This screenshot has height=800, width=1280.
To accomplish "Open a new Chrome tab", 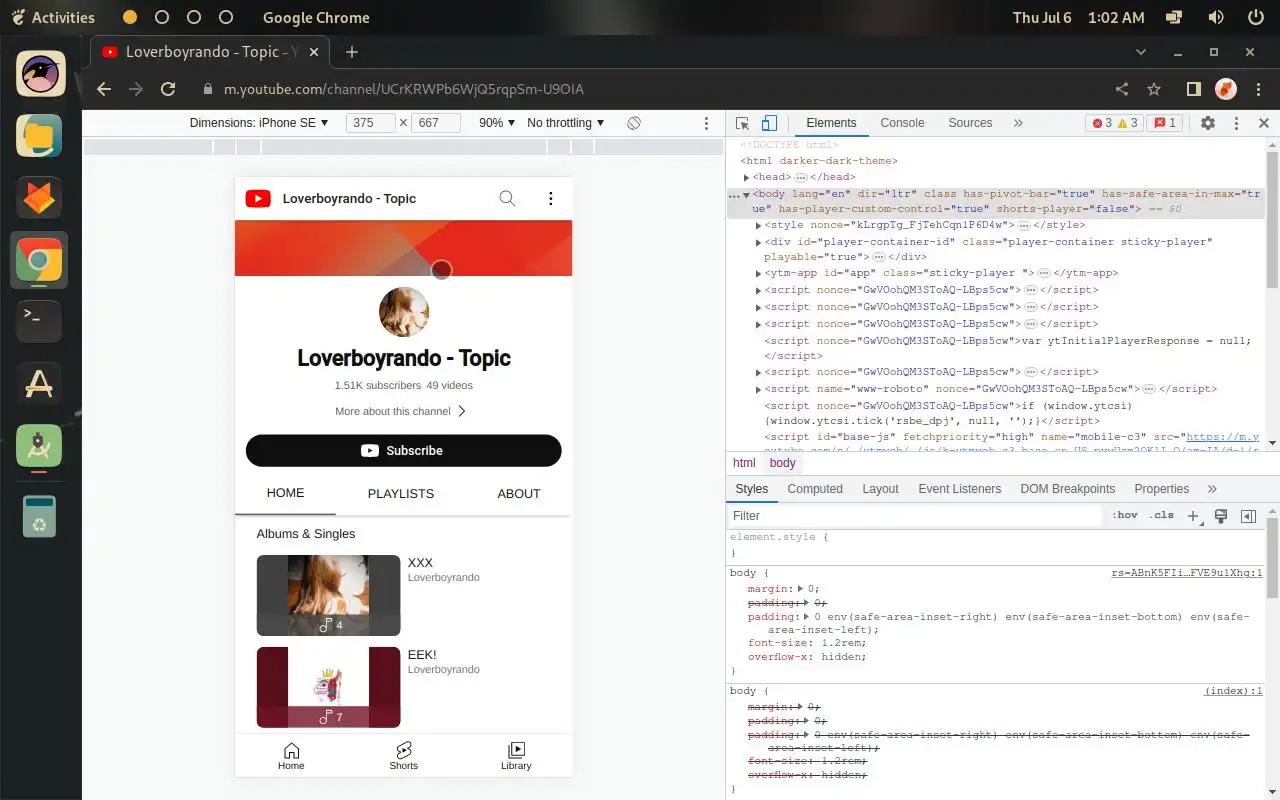I will 352,52.
